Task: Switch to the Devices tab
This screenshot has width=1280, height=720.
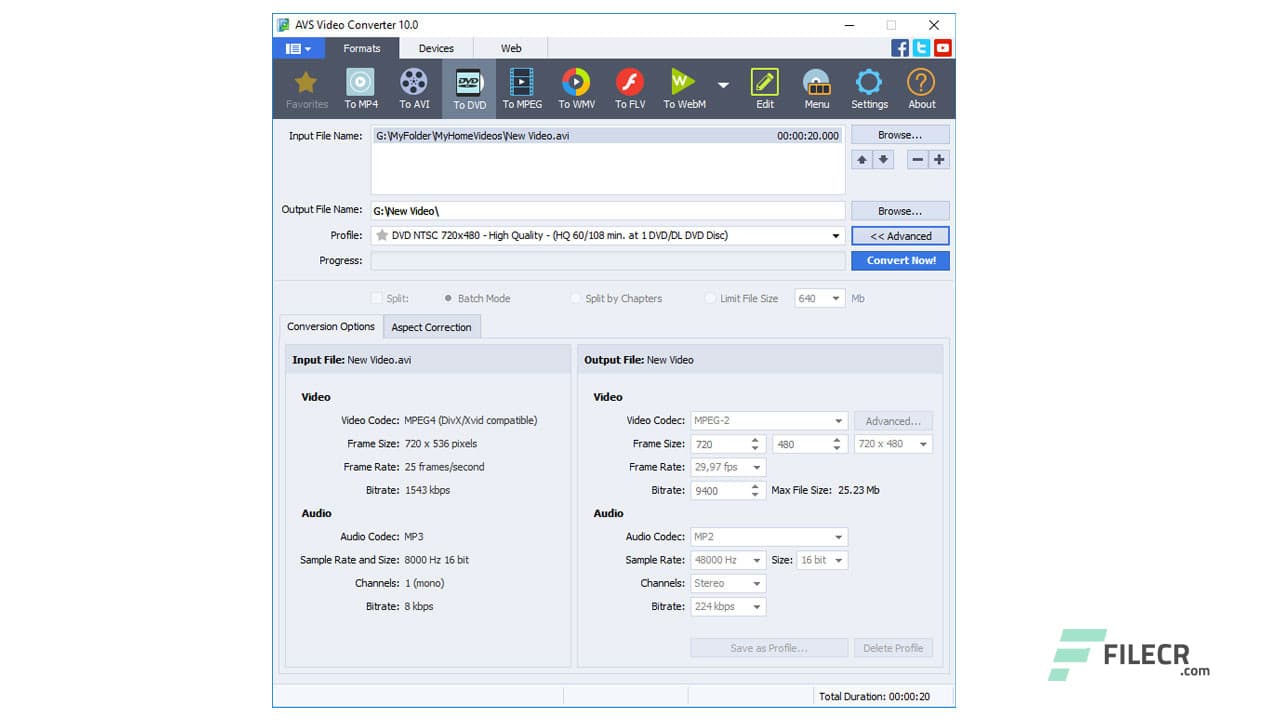Action: (436, 47)
